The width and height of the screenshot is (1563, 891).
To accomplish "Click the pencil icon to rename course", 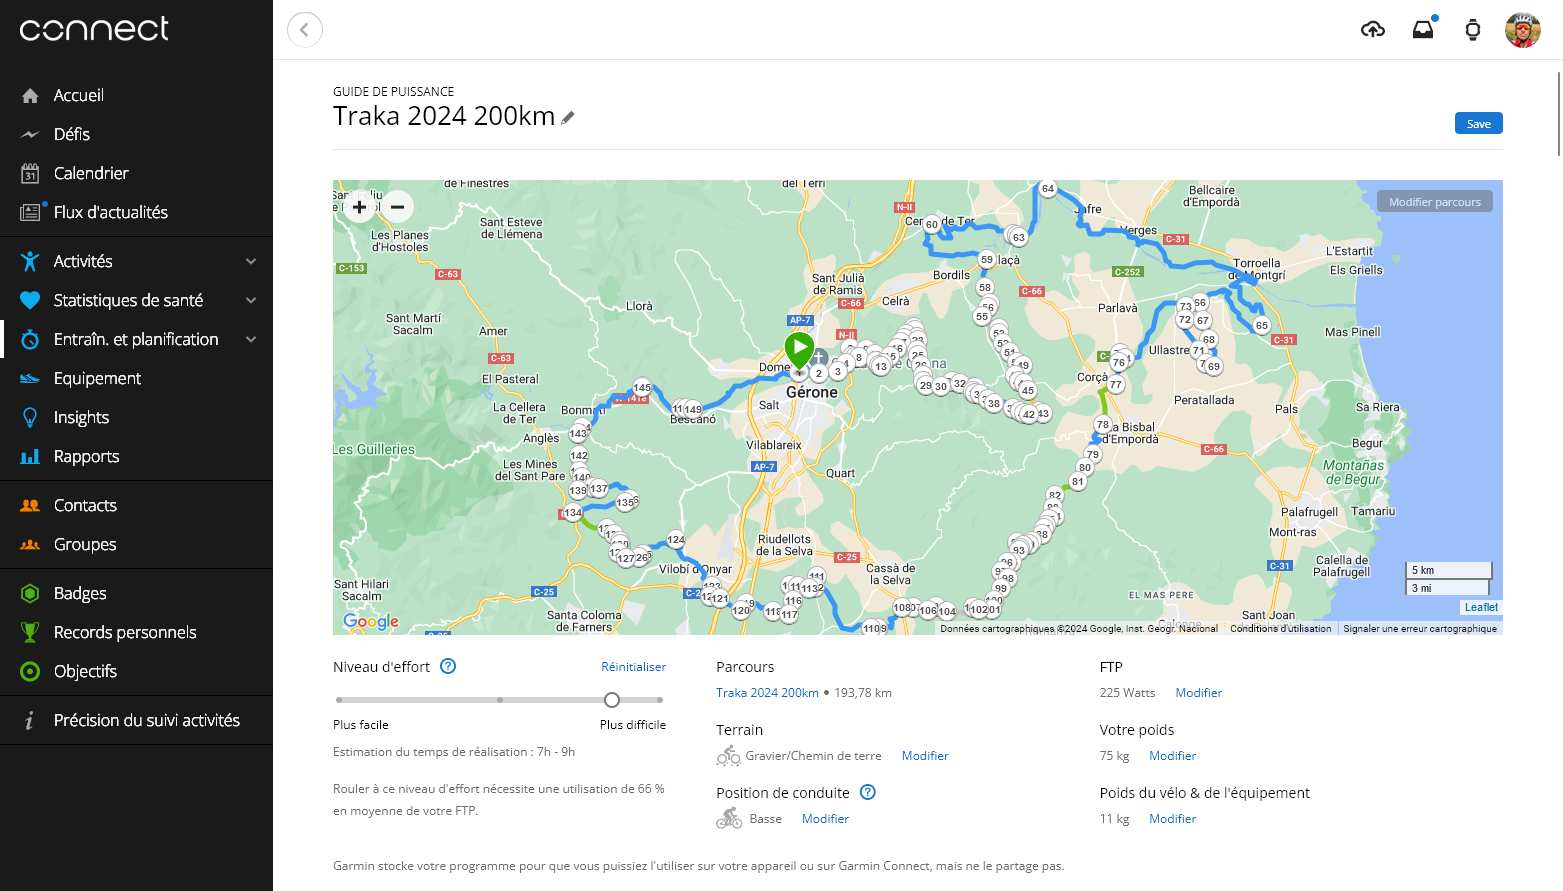I will [568, 118].
